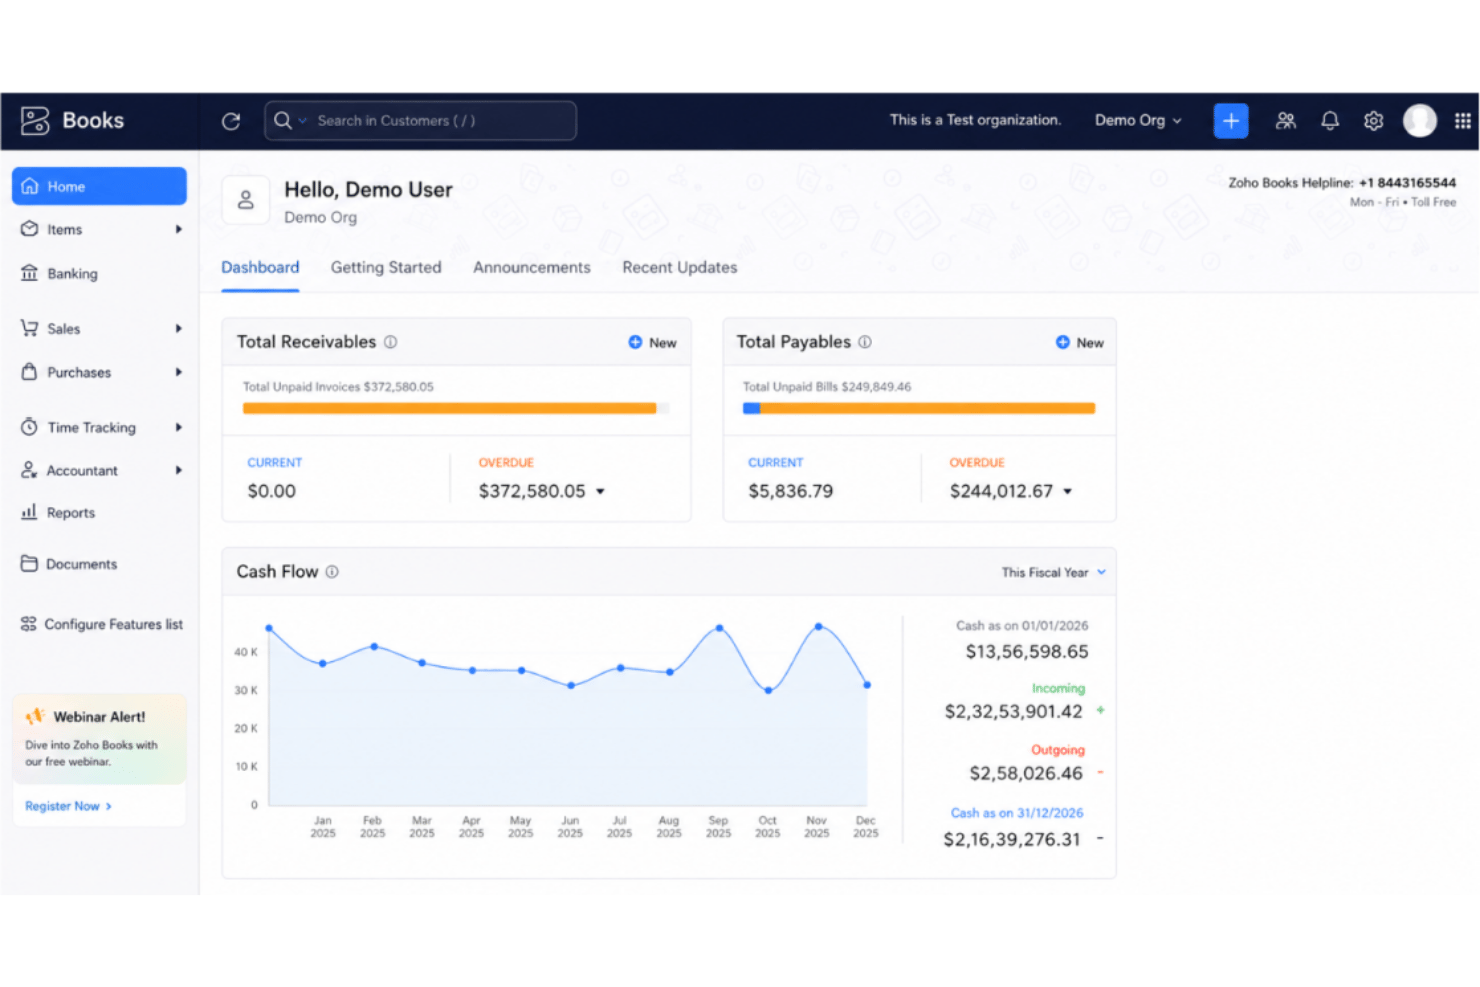Click the Time Tracking clock icon
Screen dimensions: 1480x987
click(x=29, y=427)
